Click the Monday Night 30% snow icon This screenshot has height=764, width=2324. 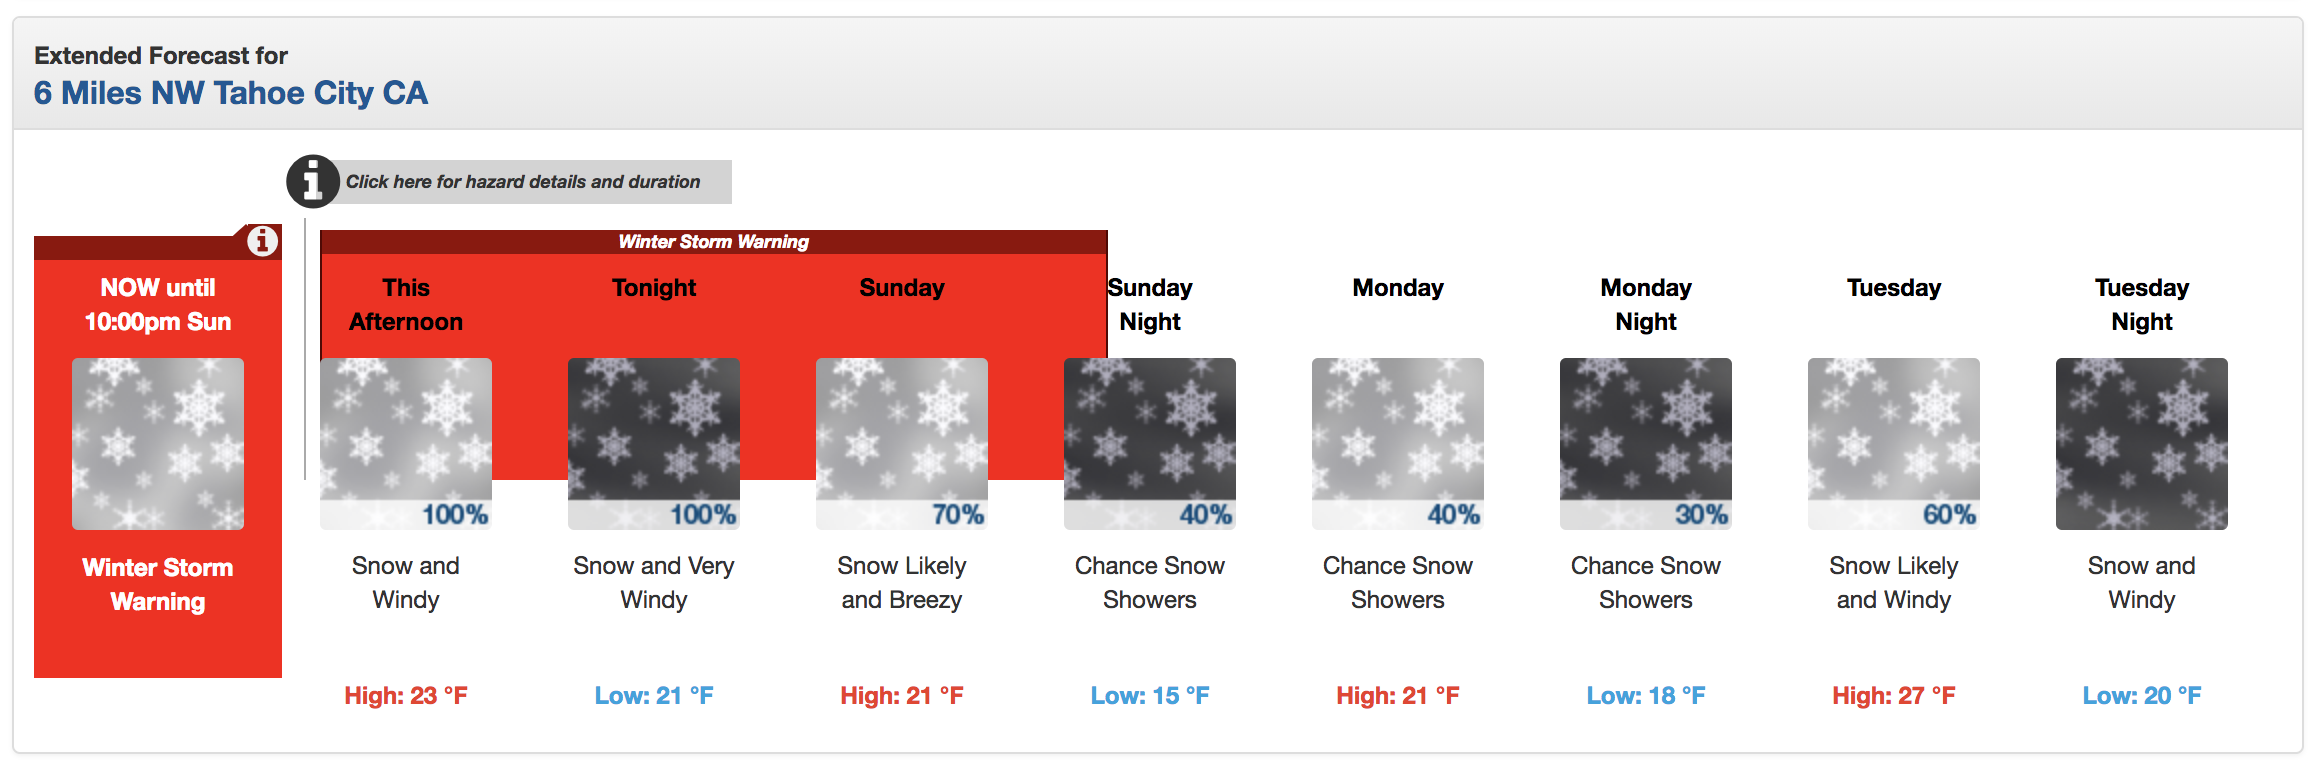1646,444
